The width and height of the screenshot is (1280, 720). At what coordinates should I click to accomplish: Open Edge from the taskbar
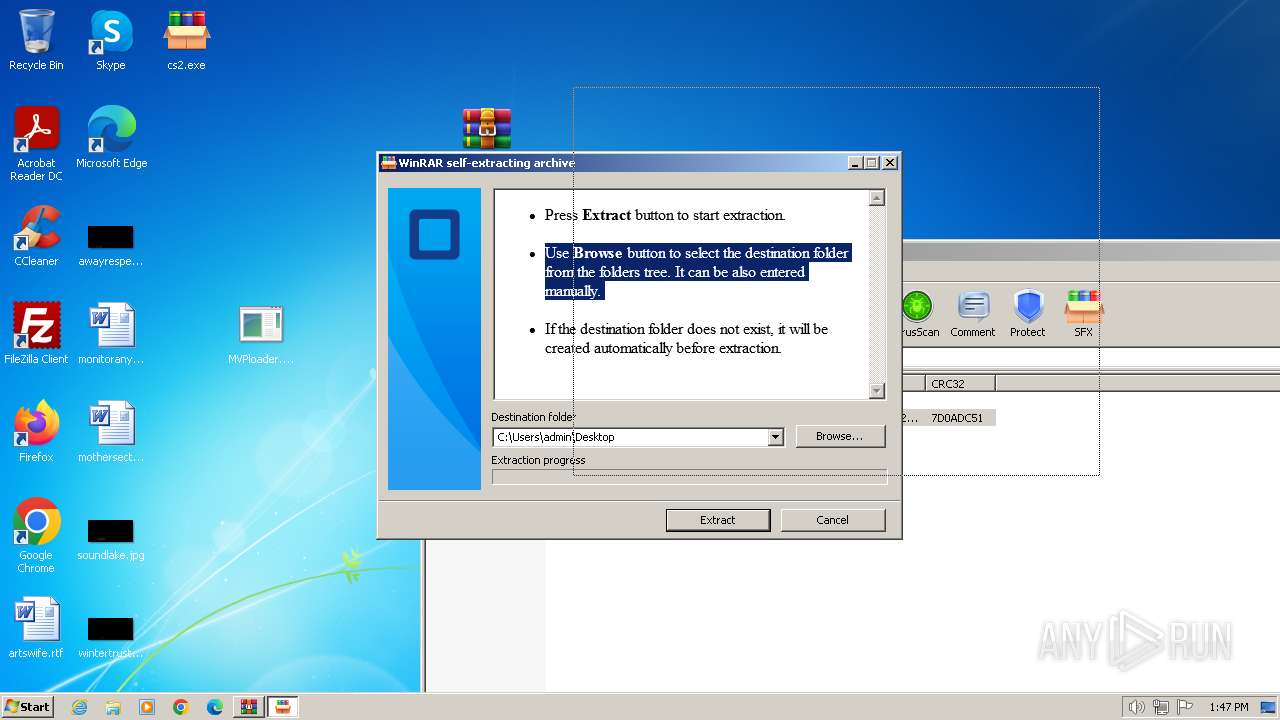pos(215,707)
